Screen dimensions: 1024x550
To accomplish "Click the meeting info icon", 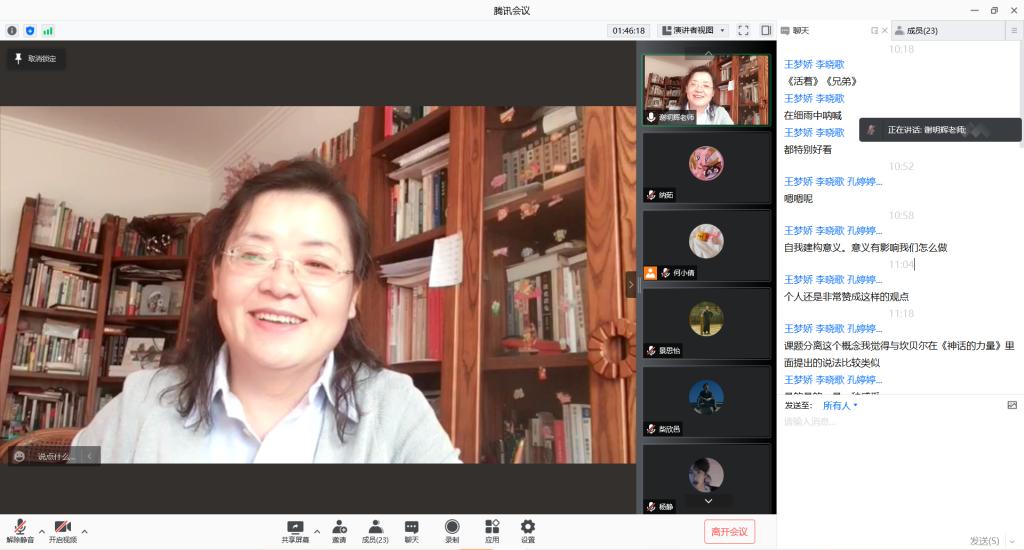I will pyautogui.click(x=12, y=31).
